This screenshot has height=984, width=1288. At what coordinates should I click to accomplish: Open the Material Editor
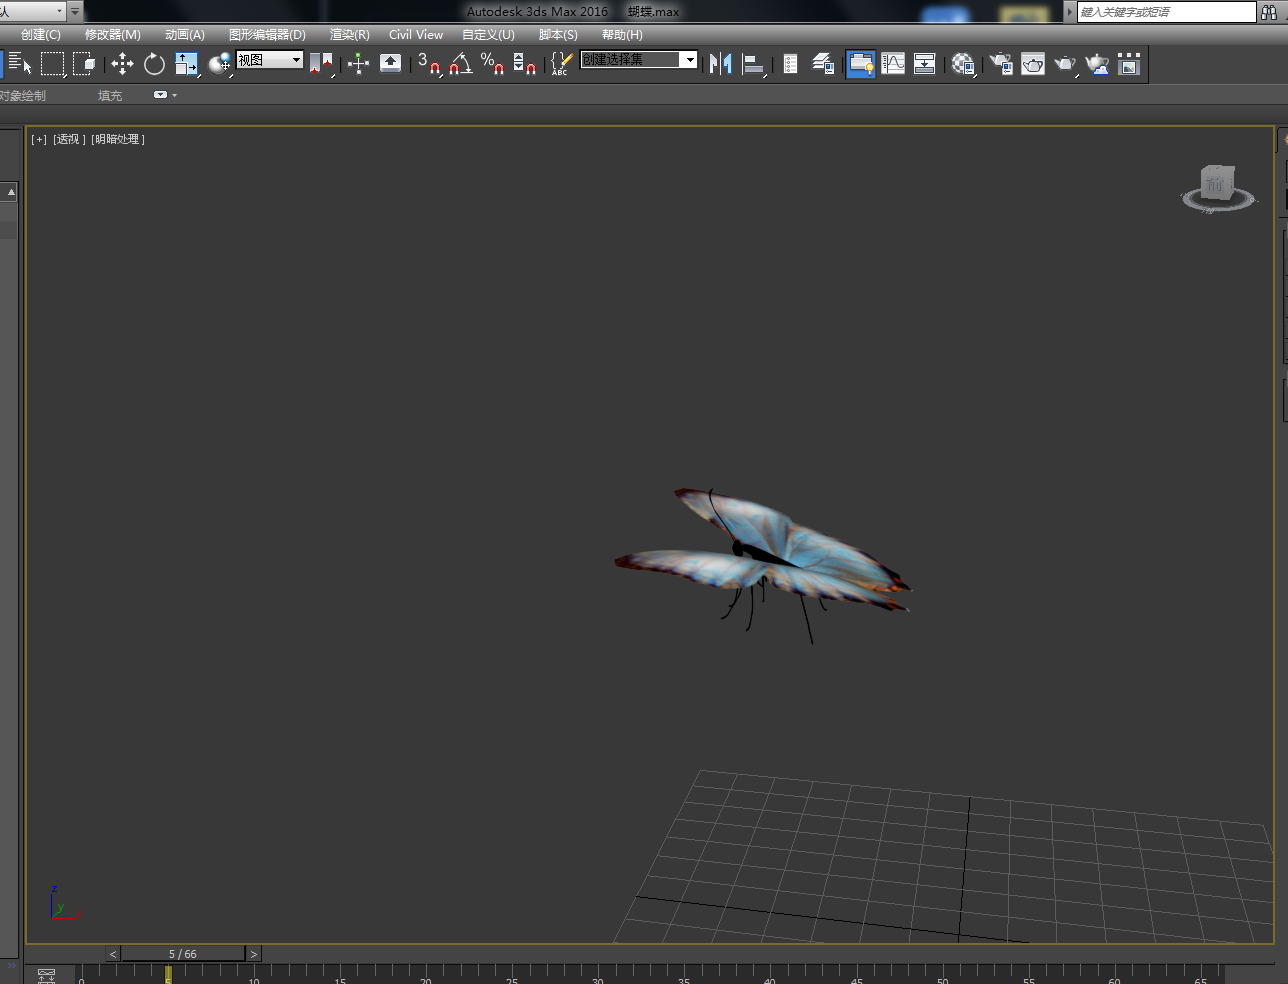click(x=963, y=64)
